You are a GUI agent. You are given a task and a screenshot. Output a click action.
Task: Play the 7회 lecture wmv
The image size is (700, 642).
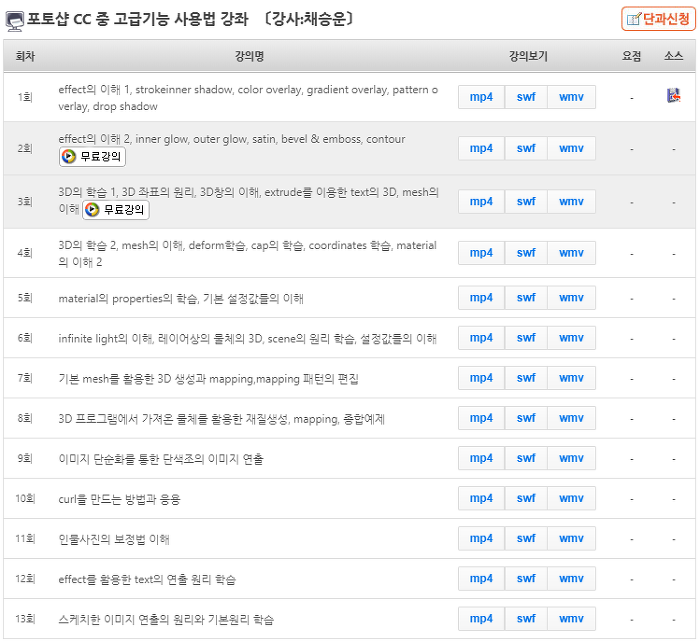tap(571, 378)
